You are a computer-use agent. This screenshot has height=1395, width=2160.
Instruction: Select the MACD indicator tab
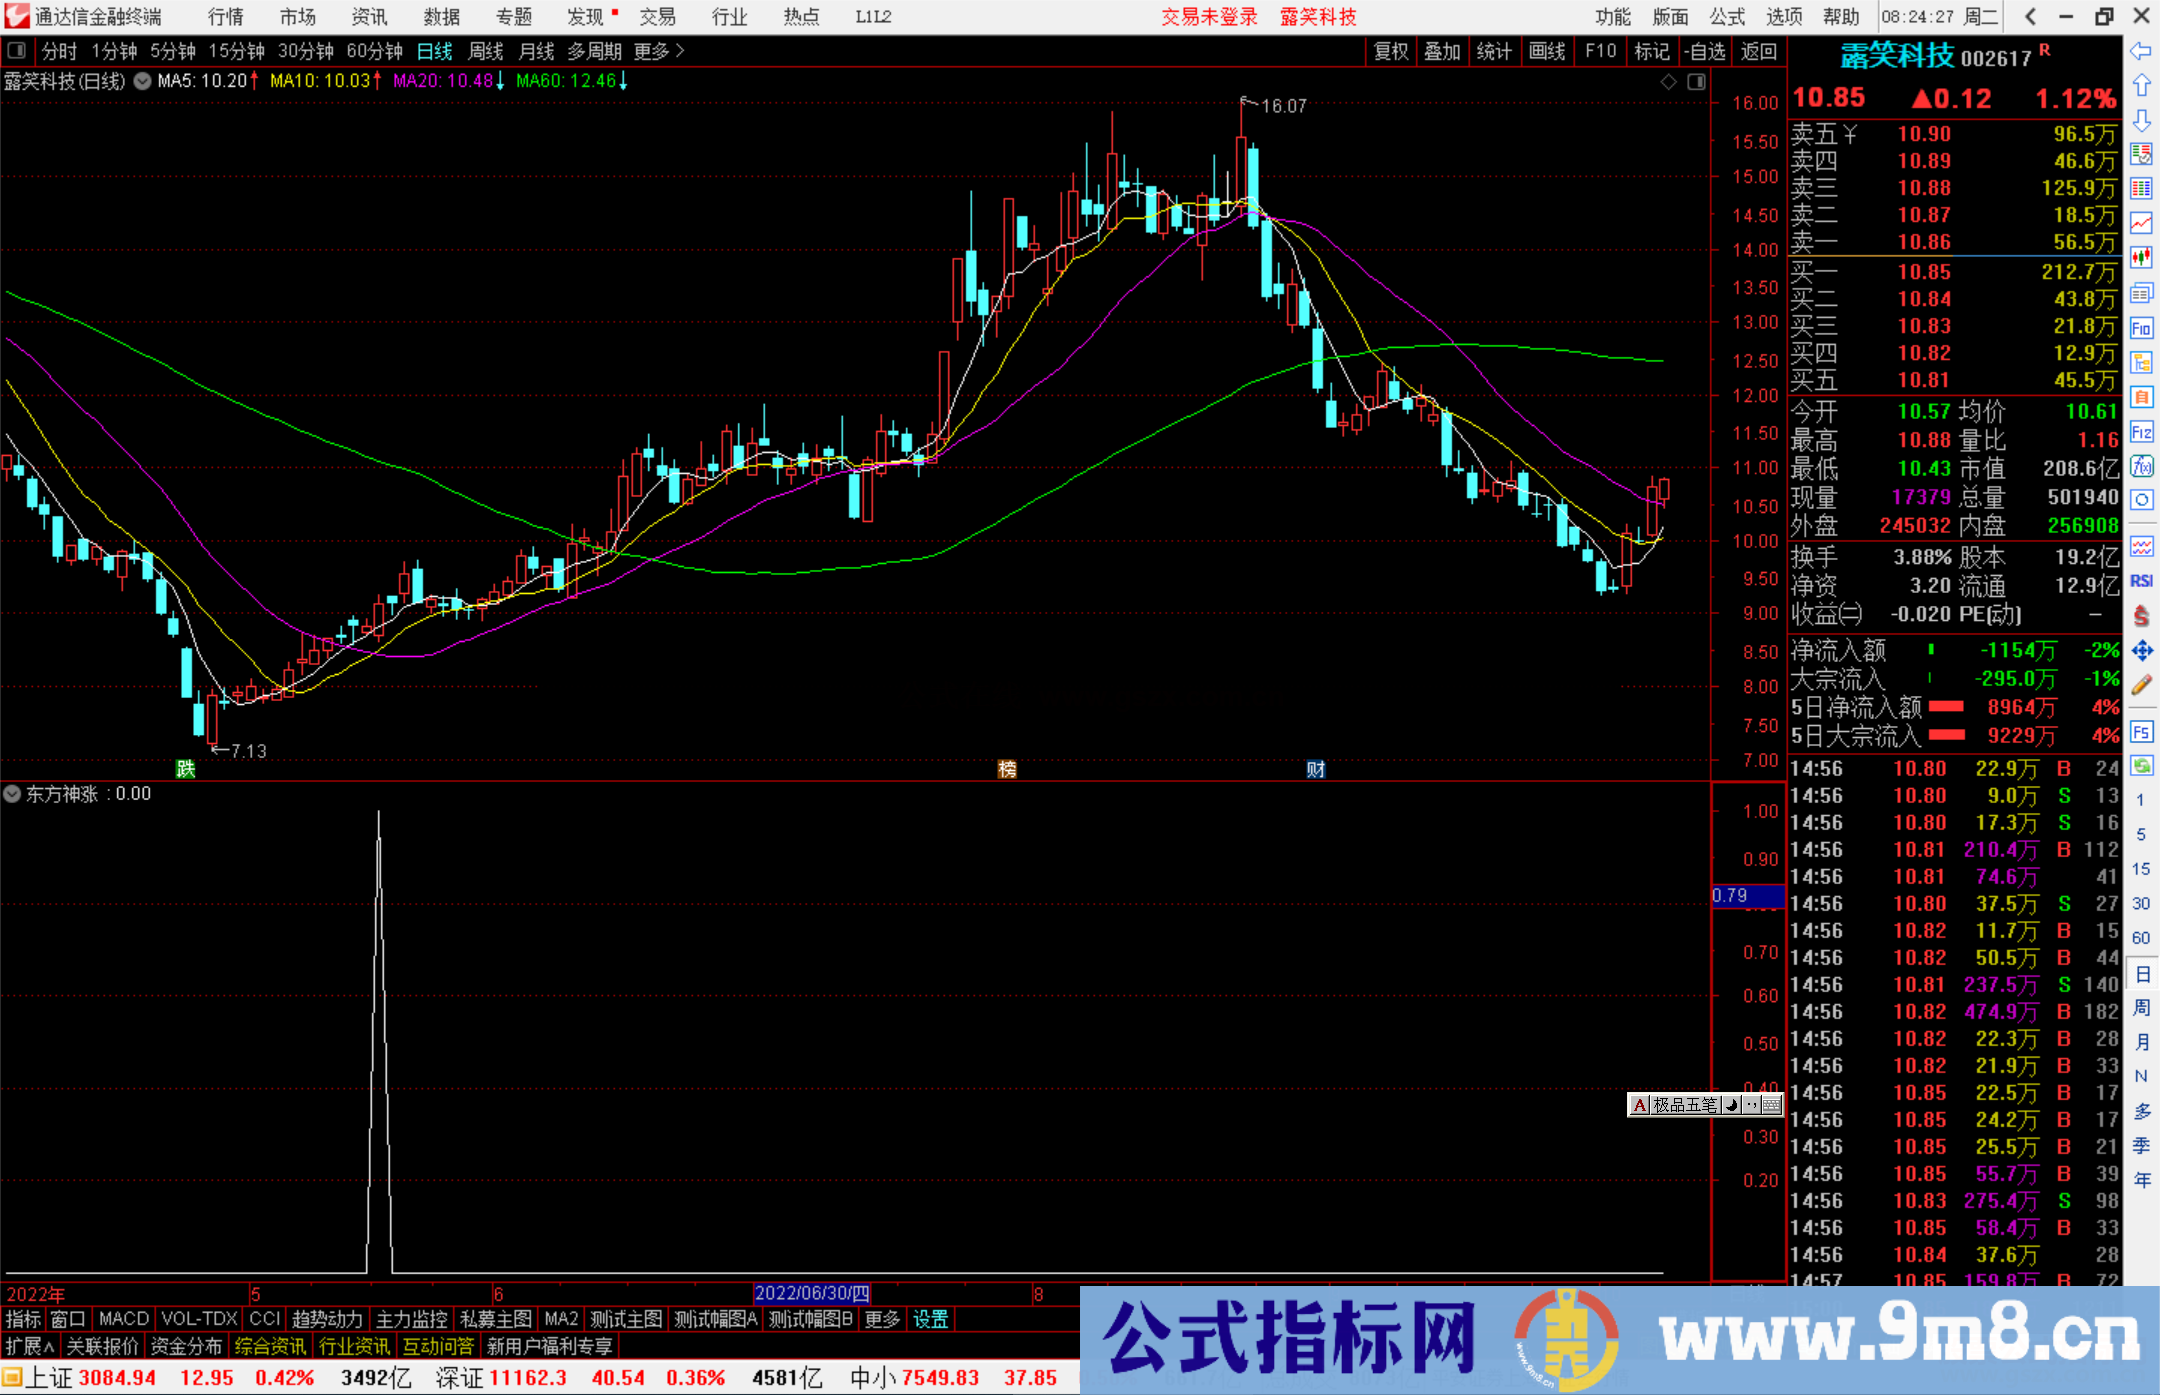[124, 1319]
